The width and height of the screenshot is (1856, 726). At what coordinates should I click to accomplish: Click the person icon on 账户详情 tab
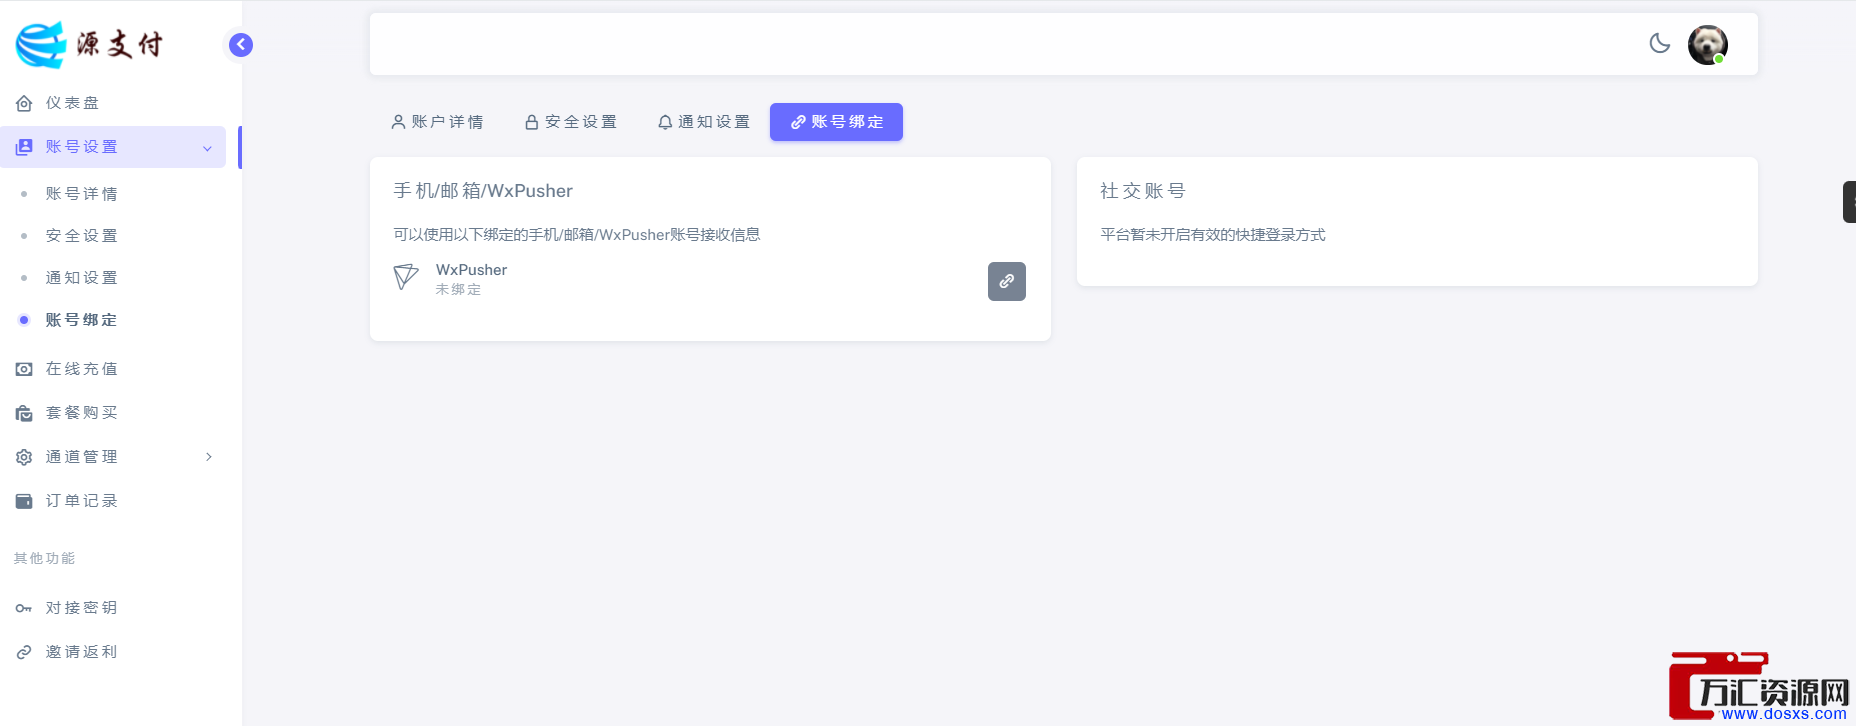(398, 122)
